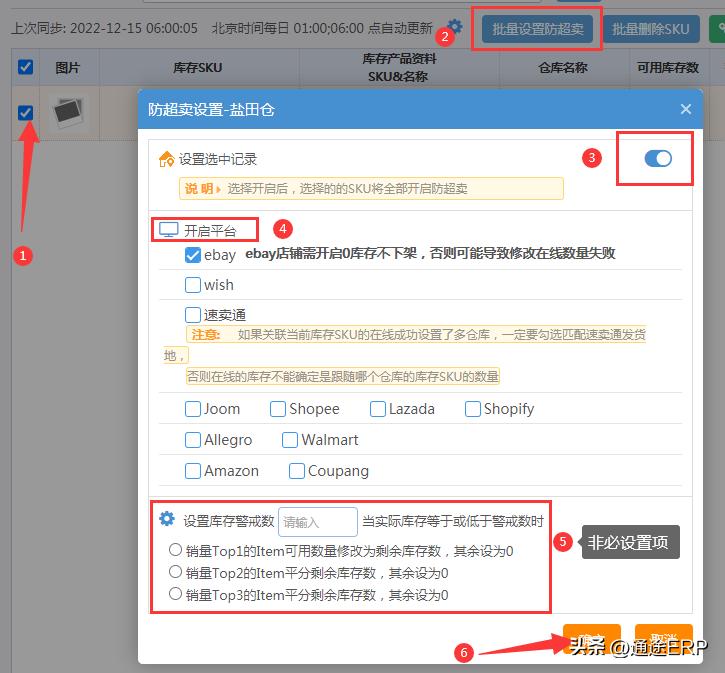Check the Walmart platform checkbox
Screen dimensions: 725x673
click(289, 440)
